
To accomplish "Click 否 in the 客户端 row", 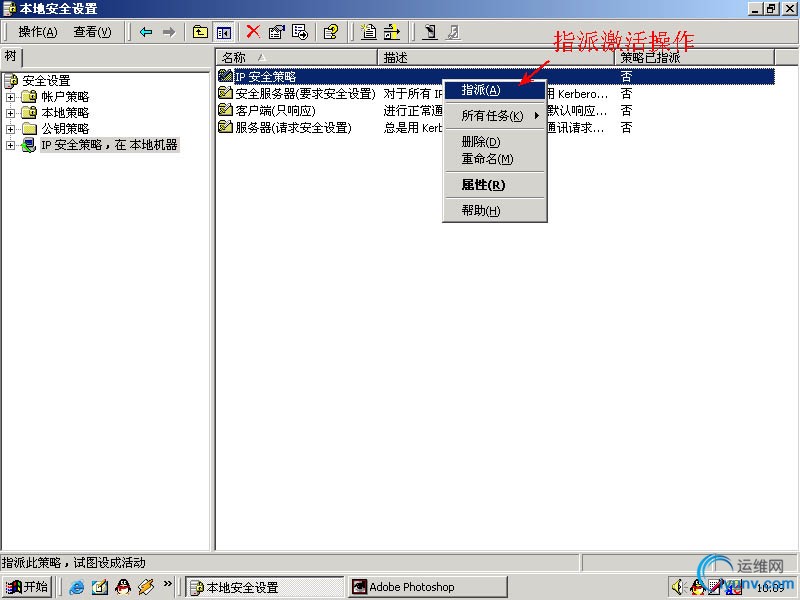I will pos(626,110).
